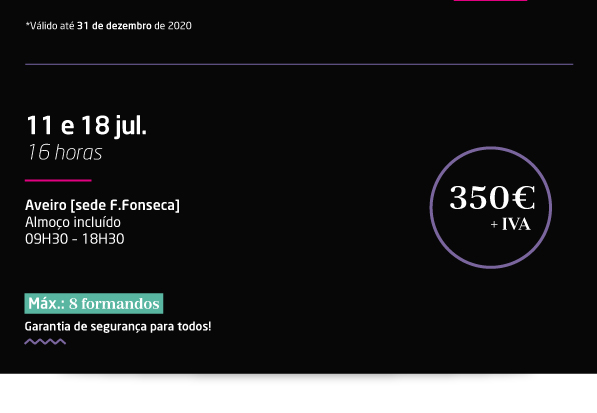Image resolution: width=597 pixels, height=413 pixels.
Task: Select the bold '31 de dezembro' text
Action: click(x=114, y=26)
